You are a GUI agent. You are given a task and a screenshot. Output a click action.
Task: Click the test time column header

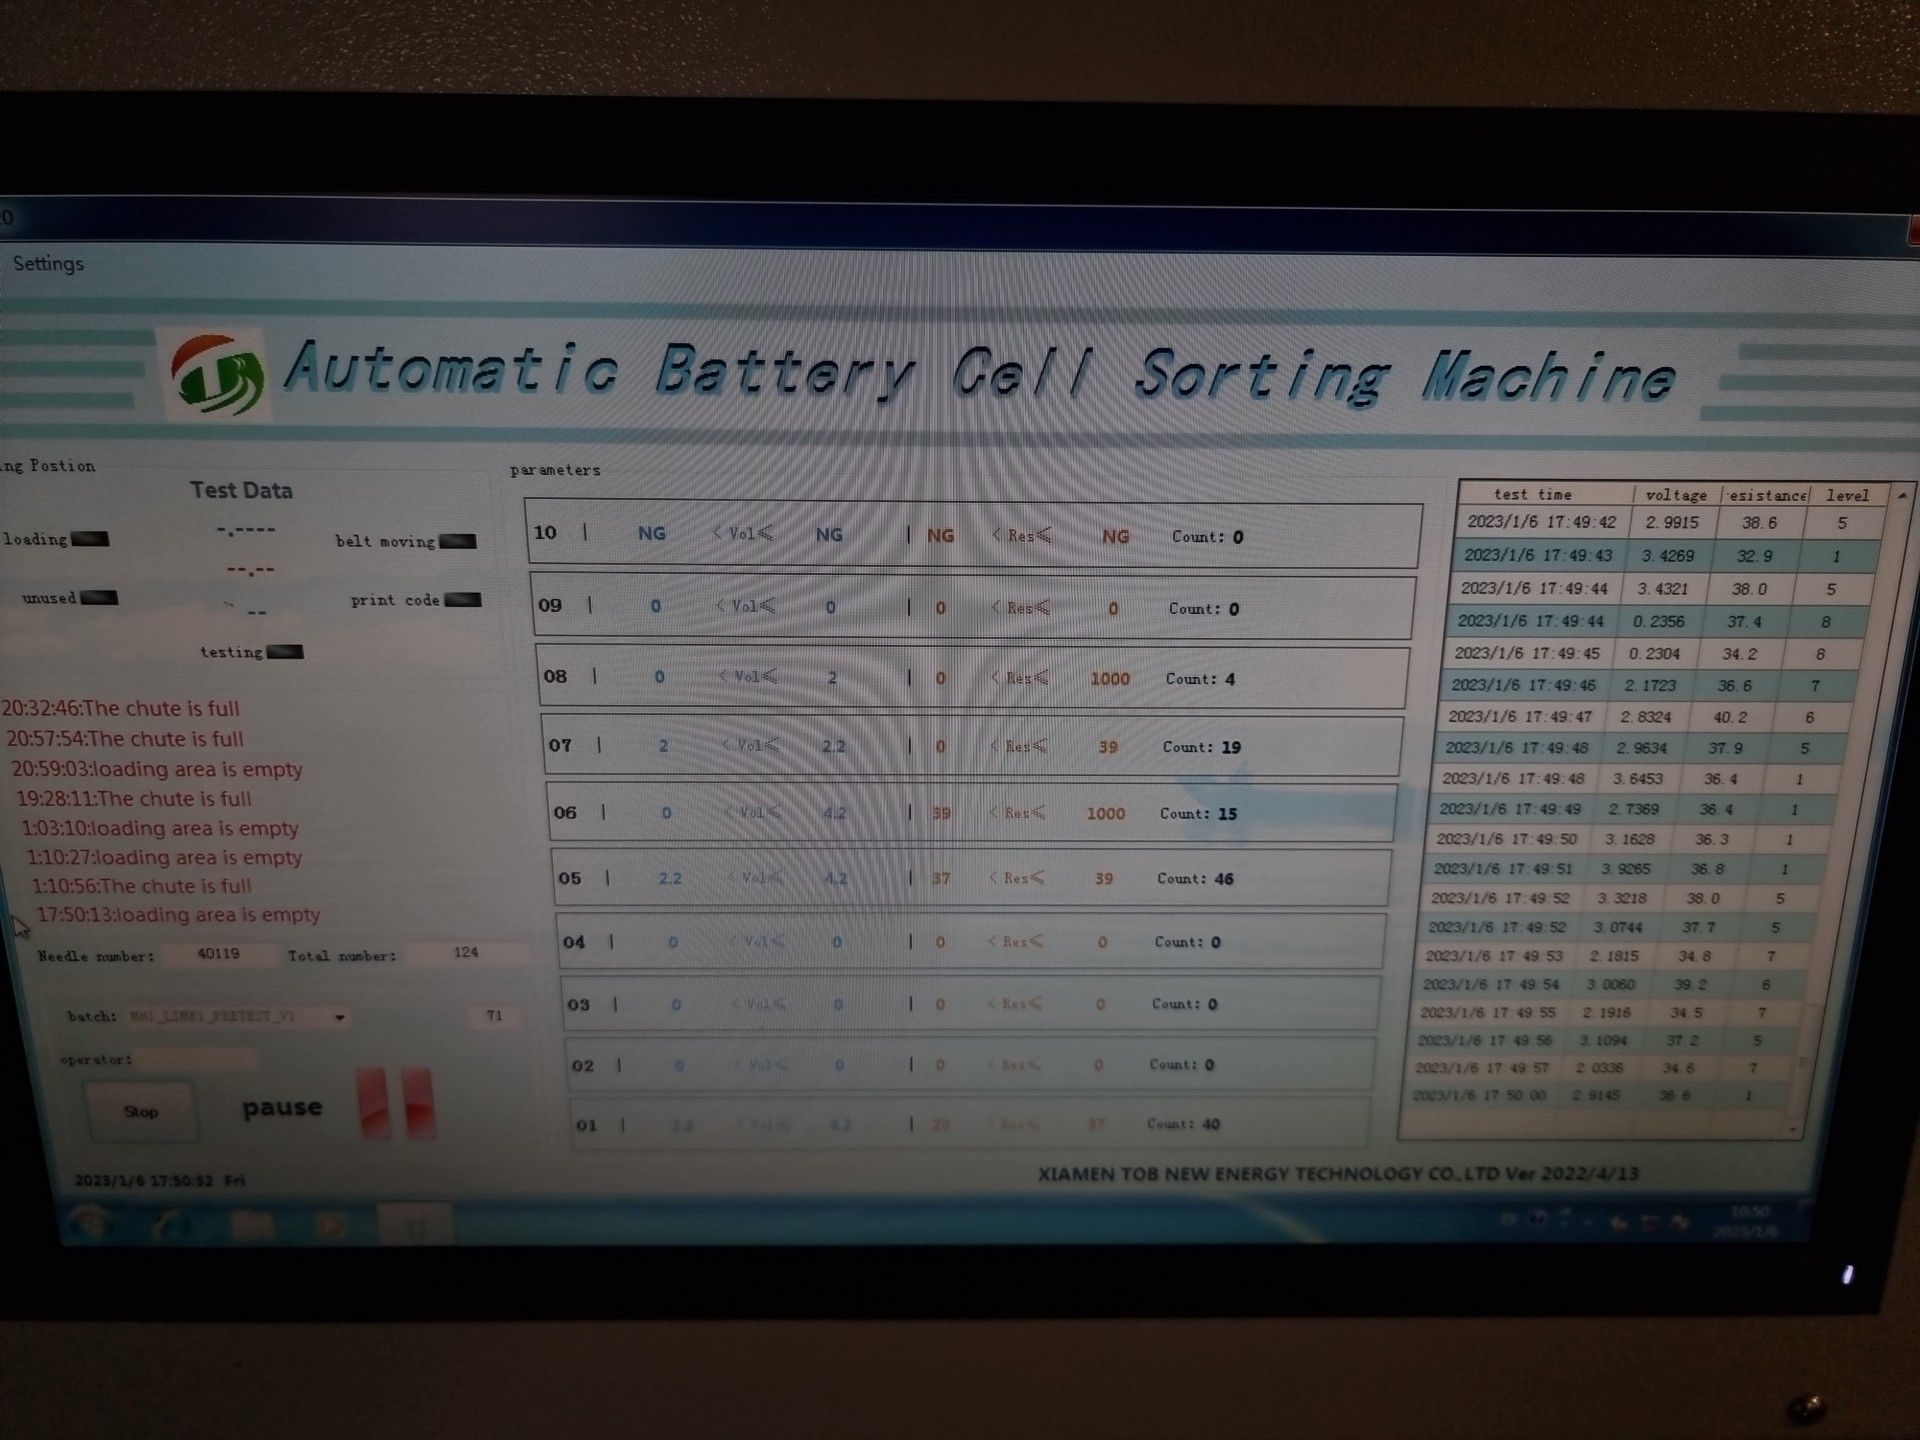(x=1532, y=494)
